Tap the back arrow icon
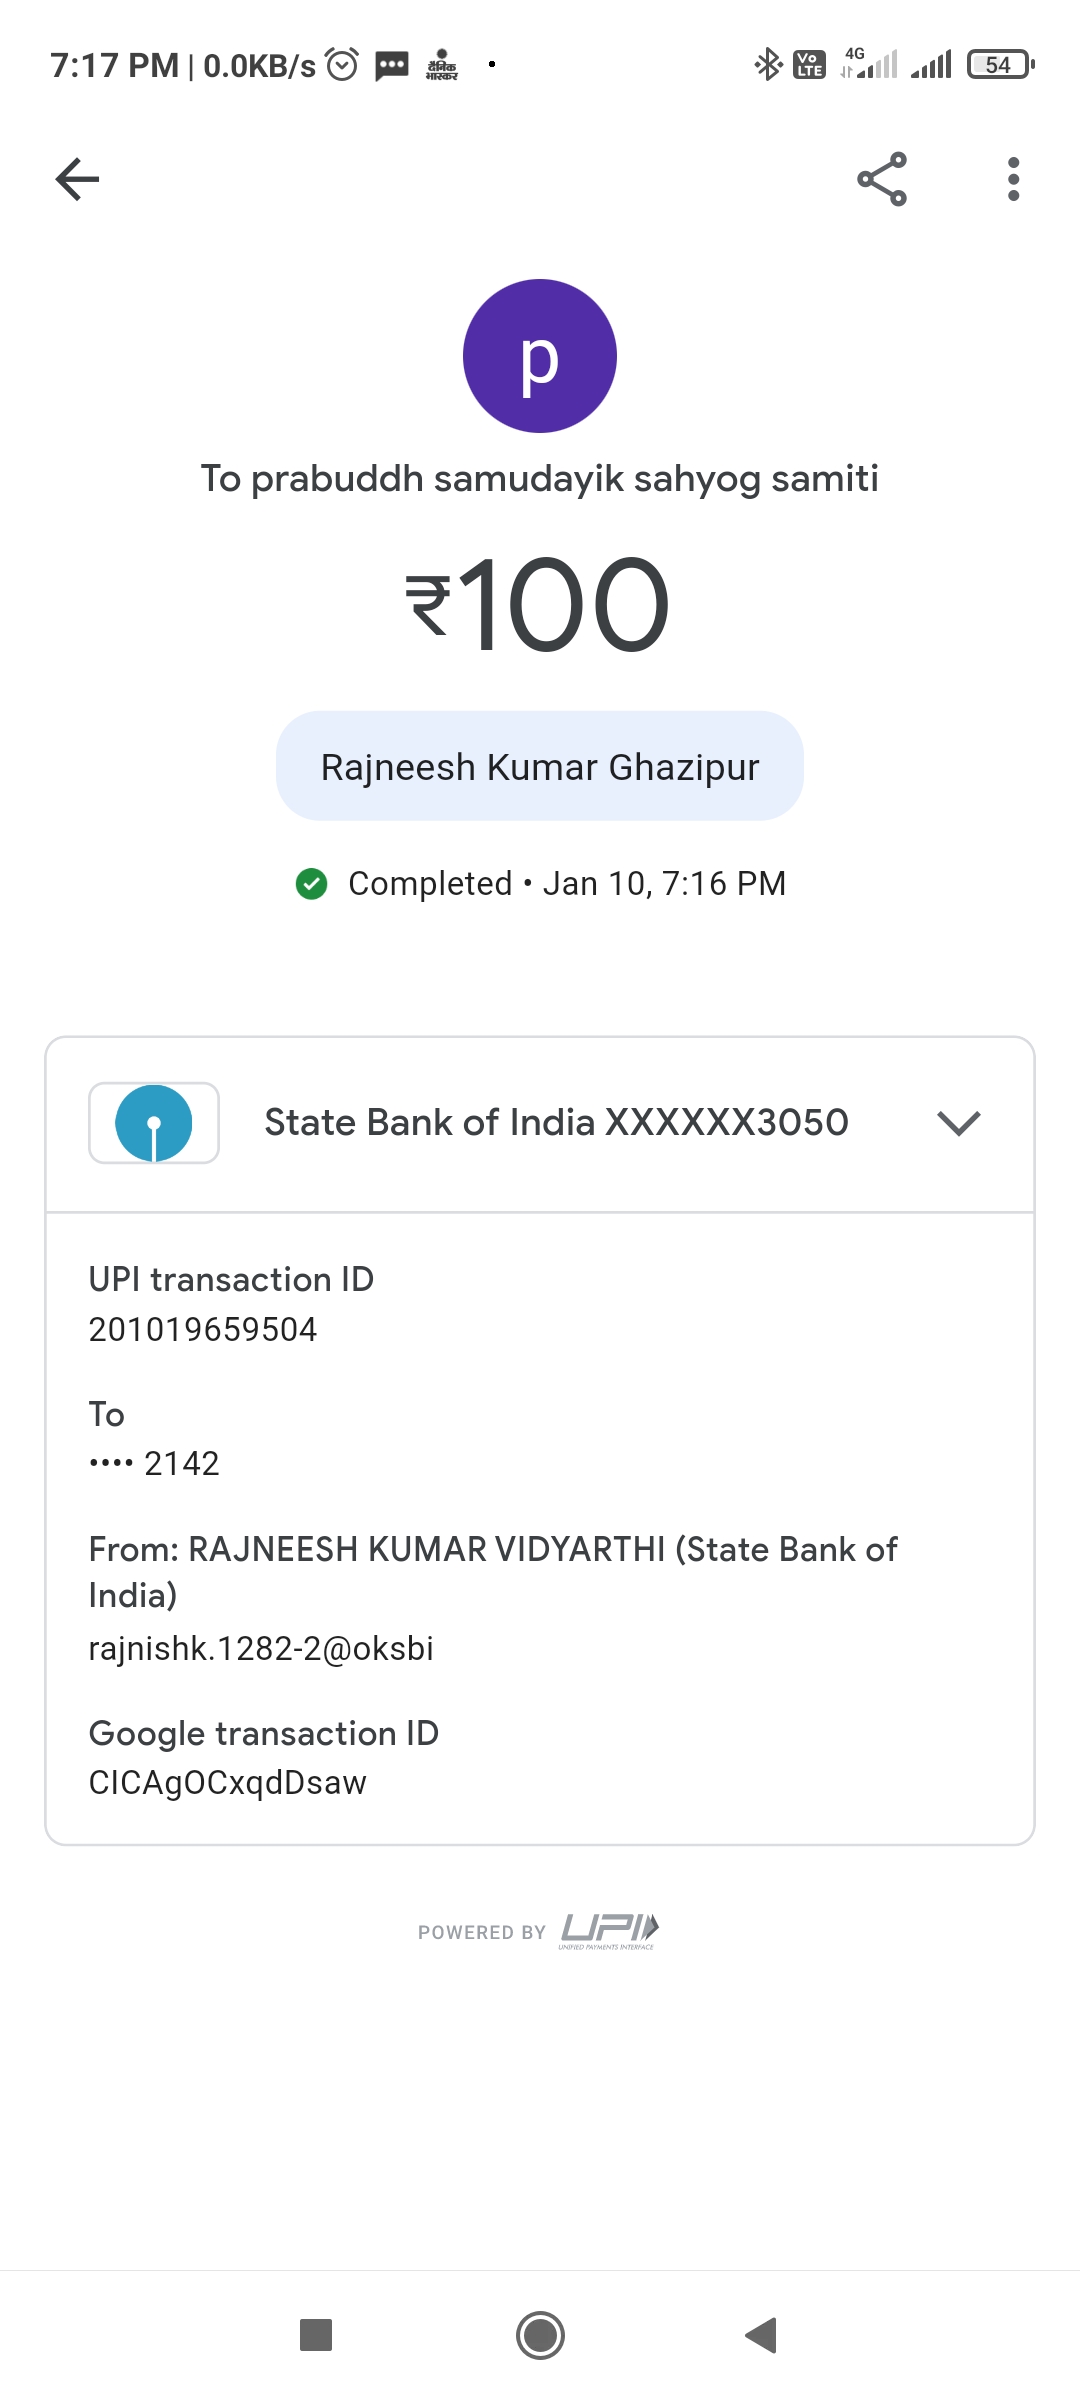Image resolution: width=1080 pixels, height=2400 pixels. click(x=77, y=180)
